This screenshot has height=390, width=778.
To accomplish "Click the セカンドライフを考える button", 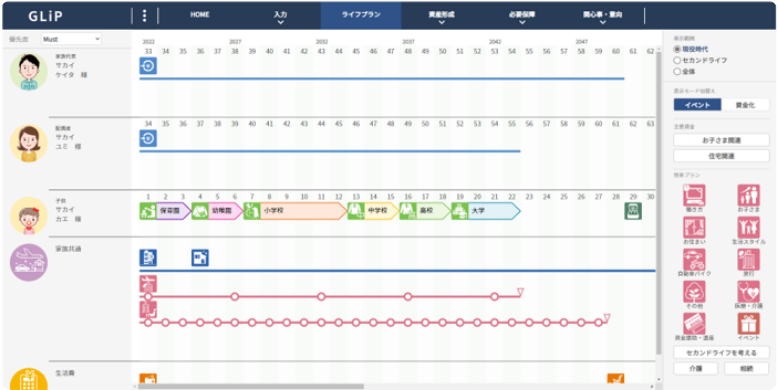I will pos(721,353).
